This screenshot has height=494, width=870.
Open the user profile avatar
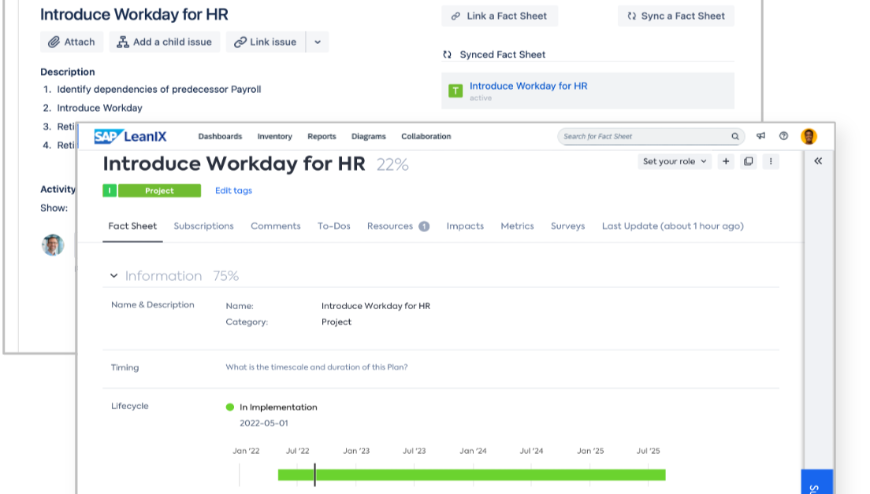click(809, 136)
